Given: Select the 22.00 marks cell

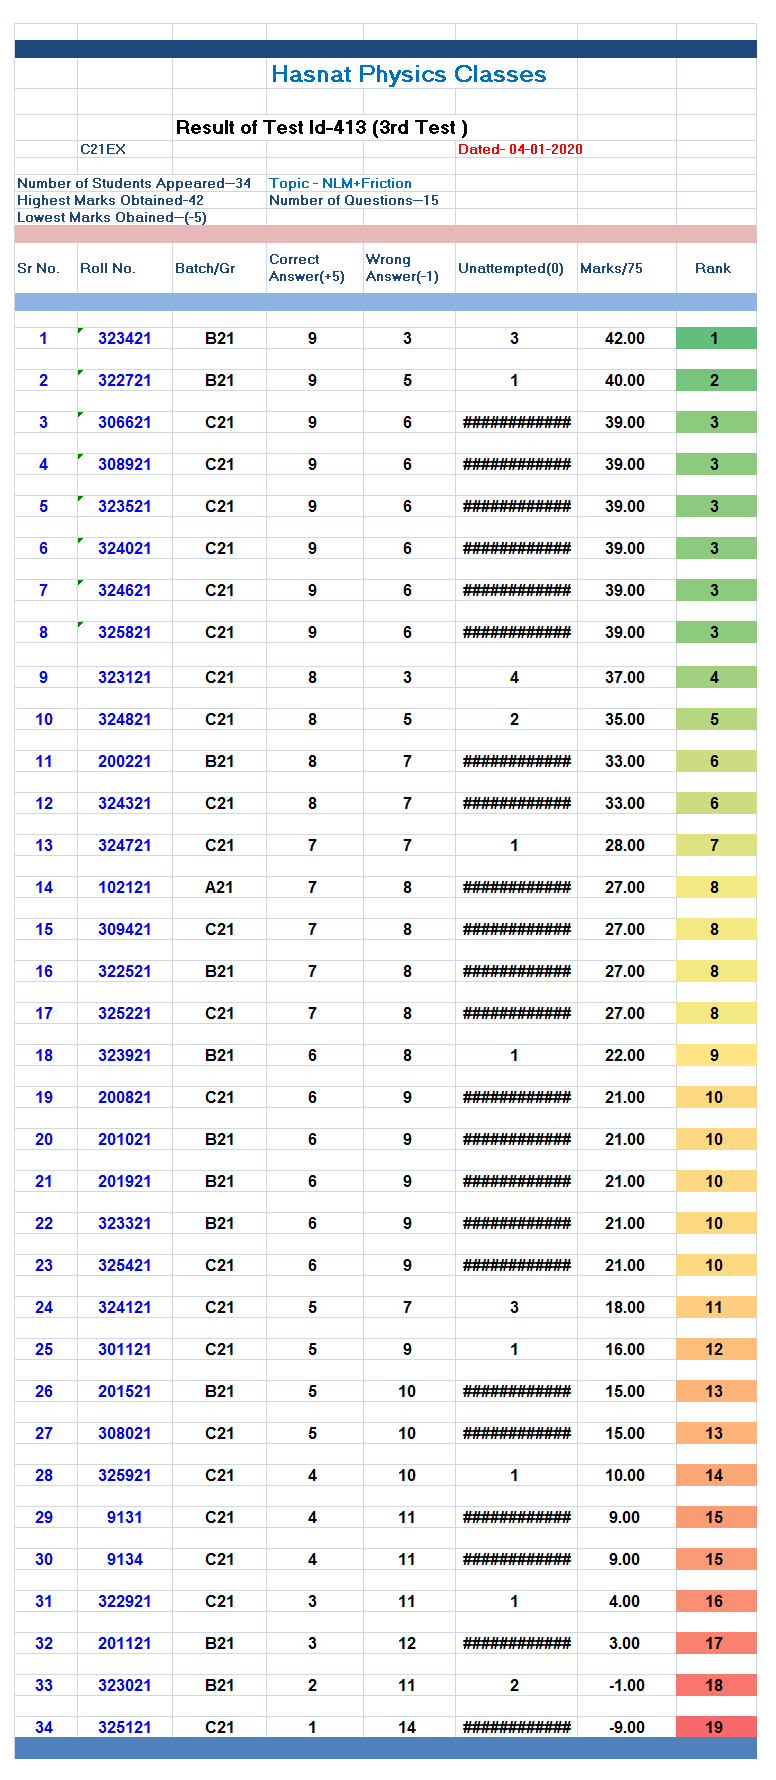Looking at the screenshot, I should 625,1055.
